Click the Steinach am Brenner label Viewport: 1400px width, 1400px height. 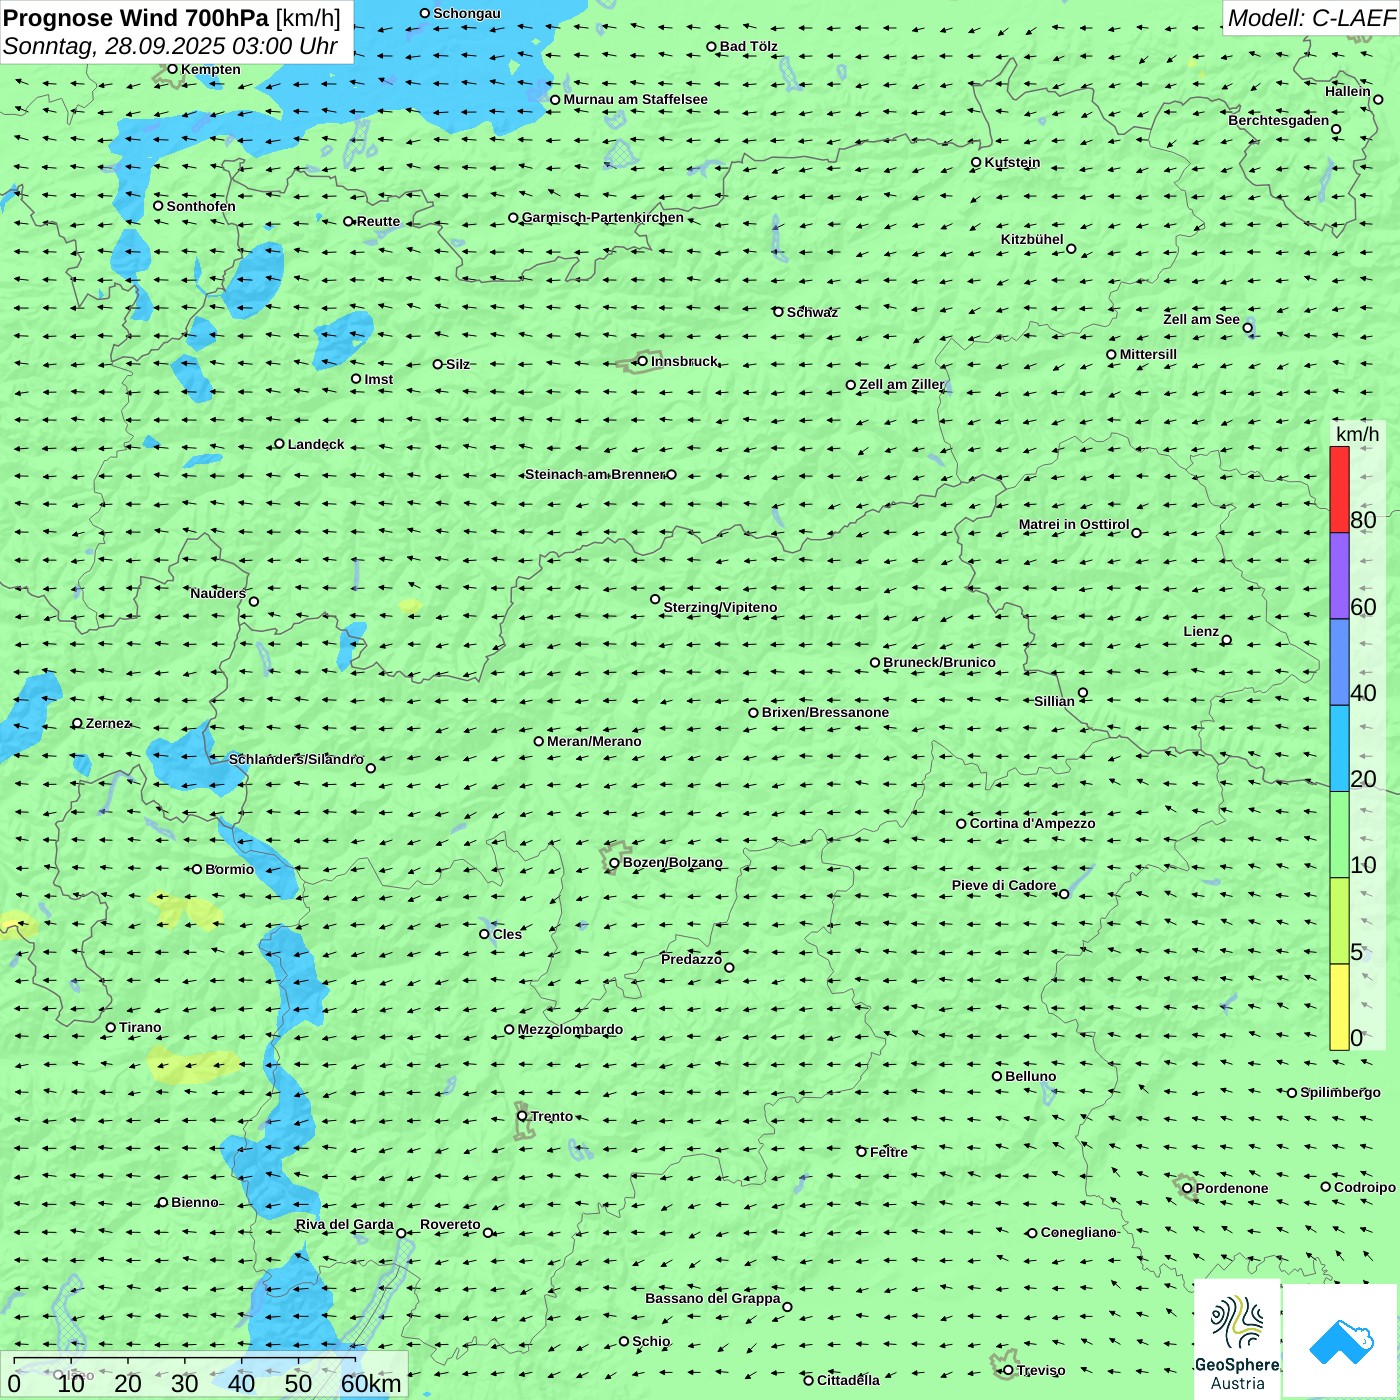(x=595, y=474)
